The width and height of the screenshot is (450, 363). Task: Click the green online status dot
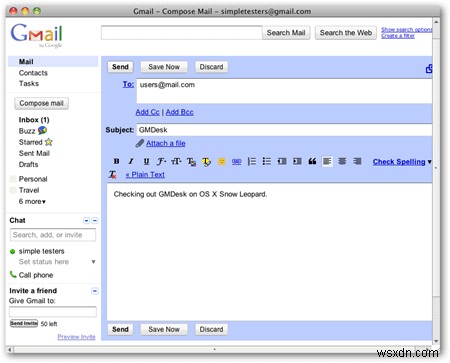13,251
